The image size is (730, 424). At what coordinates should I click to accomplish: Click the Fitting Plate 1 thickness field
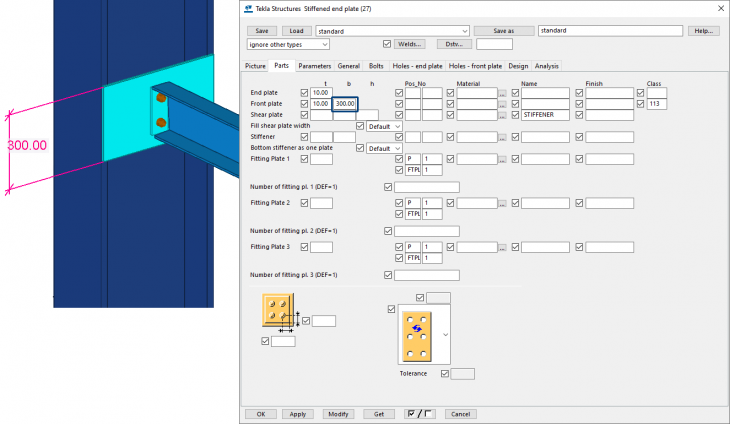321,159
